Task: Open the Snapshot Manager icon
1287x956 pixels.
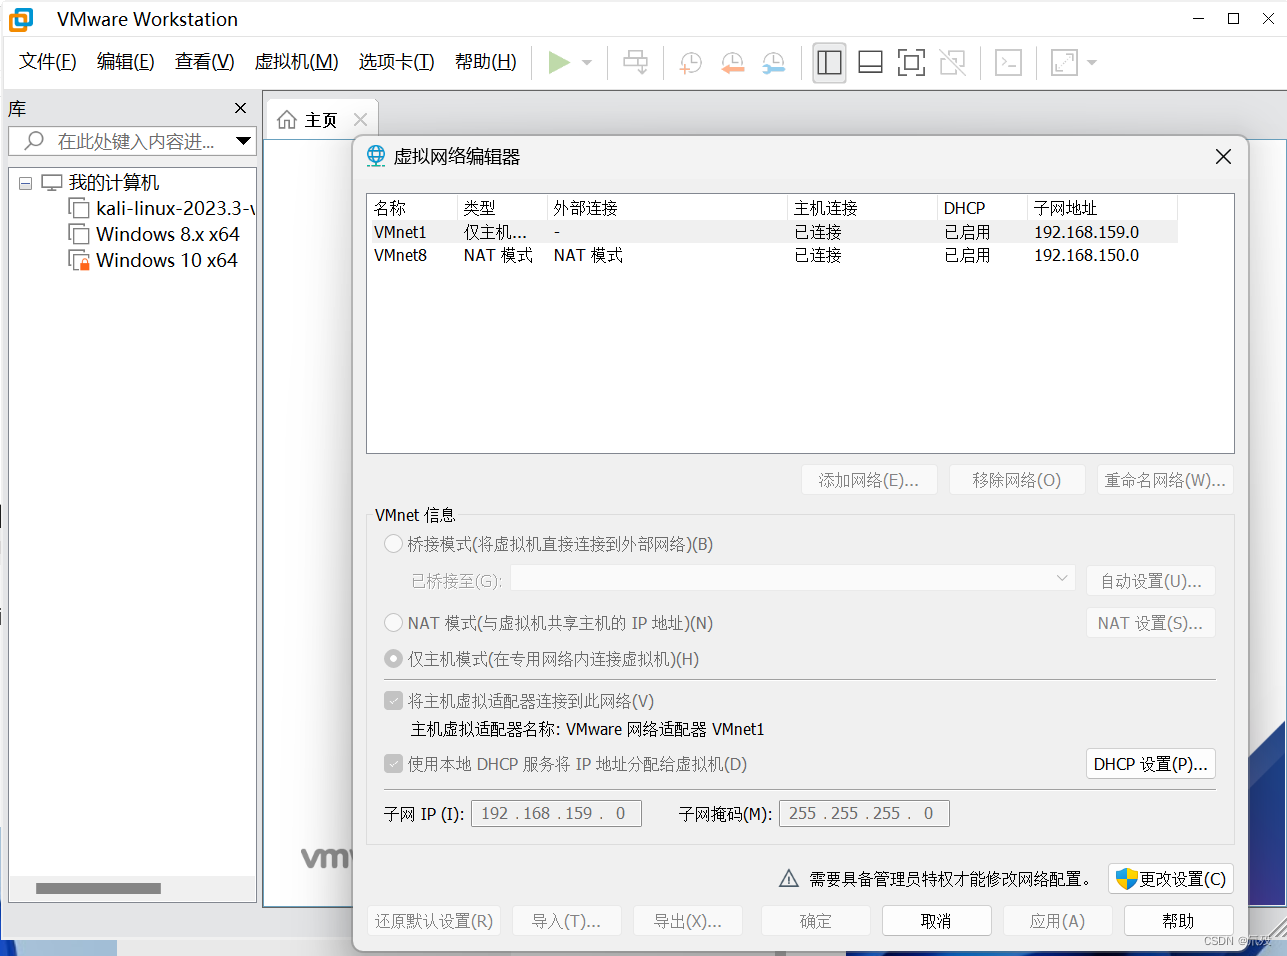Action: coord(773,63)
